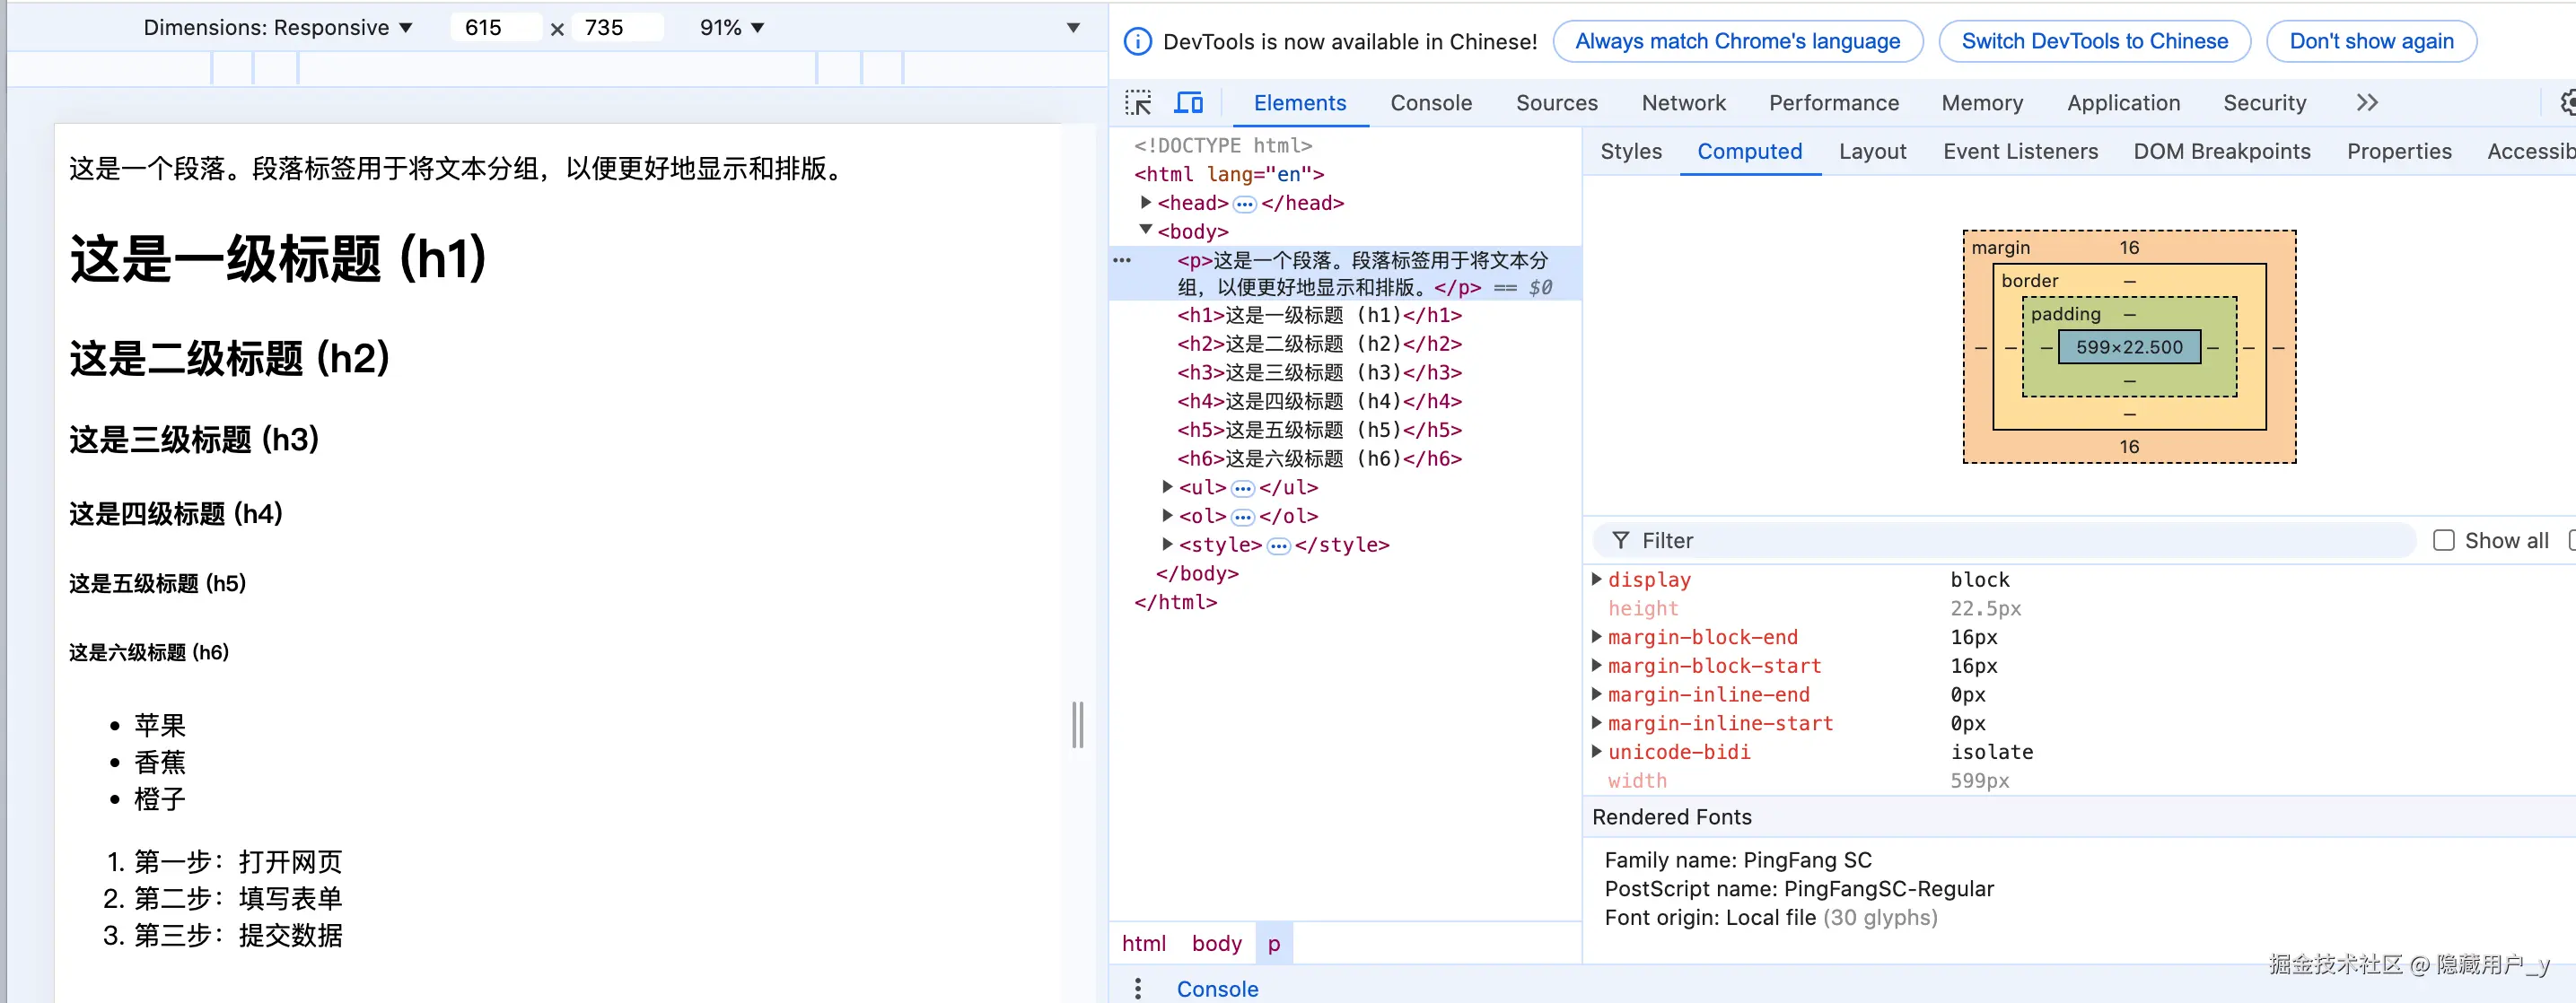The image size is (2576, 1003).
Task: Click Switch DevTools to Chinese button
Action: [2093, 42]
